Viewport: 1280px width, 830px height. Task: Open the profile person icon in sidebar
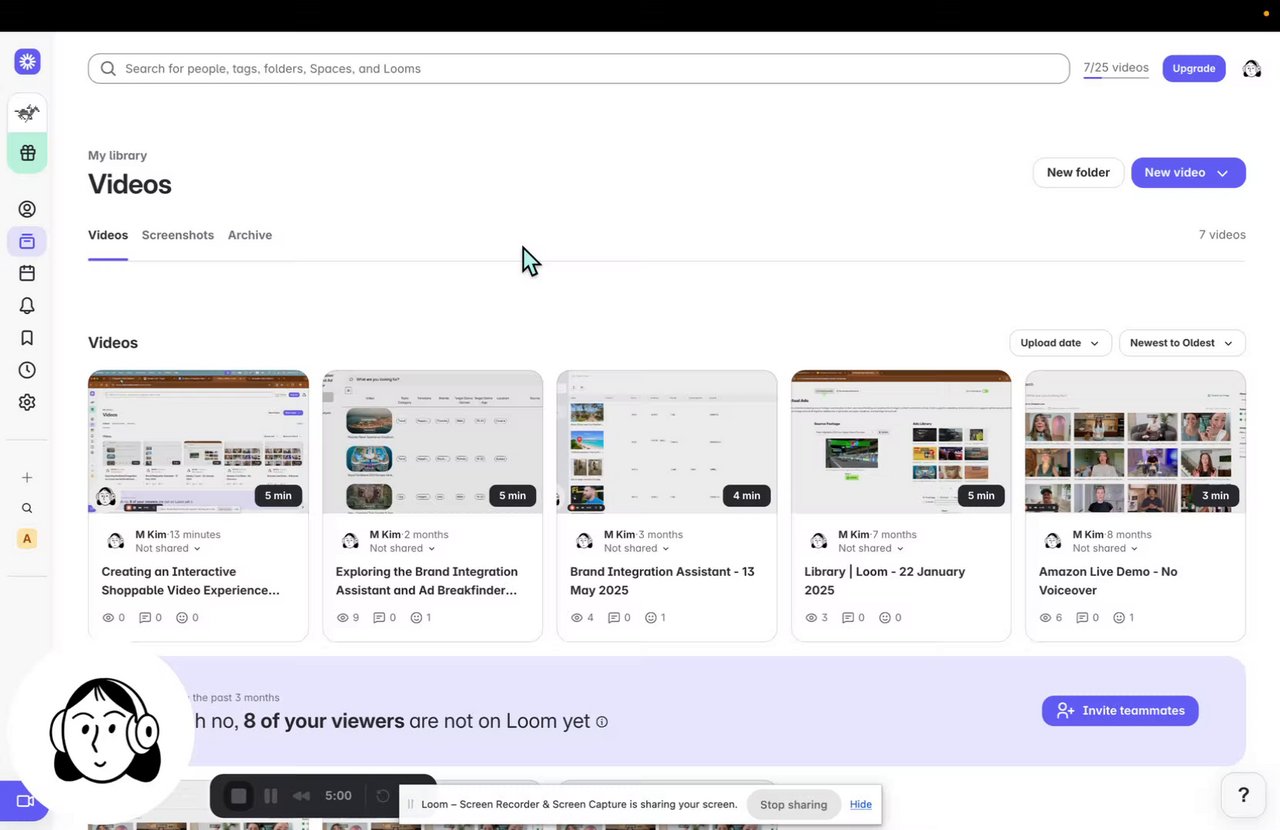pos(27,209)
